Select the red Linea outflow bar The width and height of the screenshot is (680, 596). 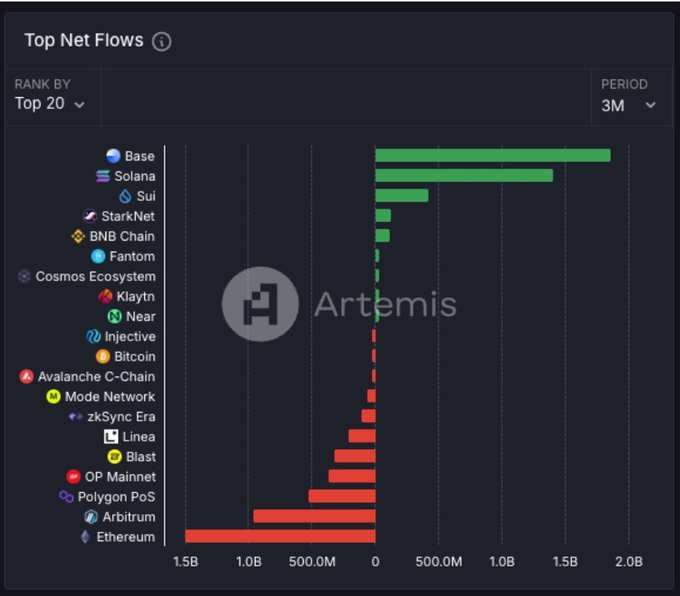coord(362,436)
